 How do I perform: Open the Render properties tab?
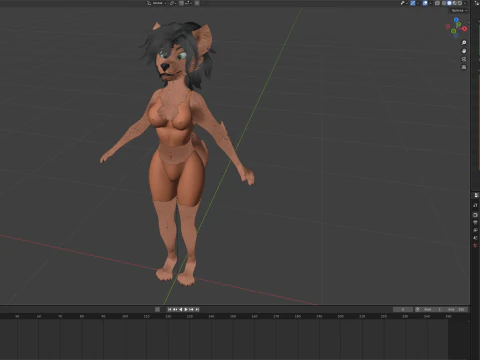point(475,215)
